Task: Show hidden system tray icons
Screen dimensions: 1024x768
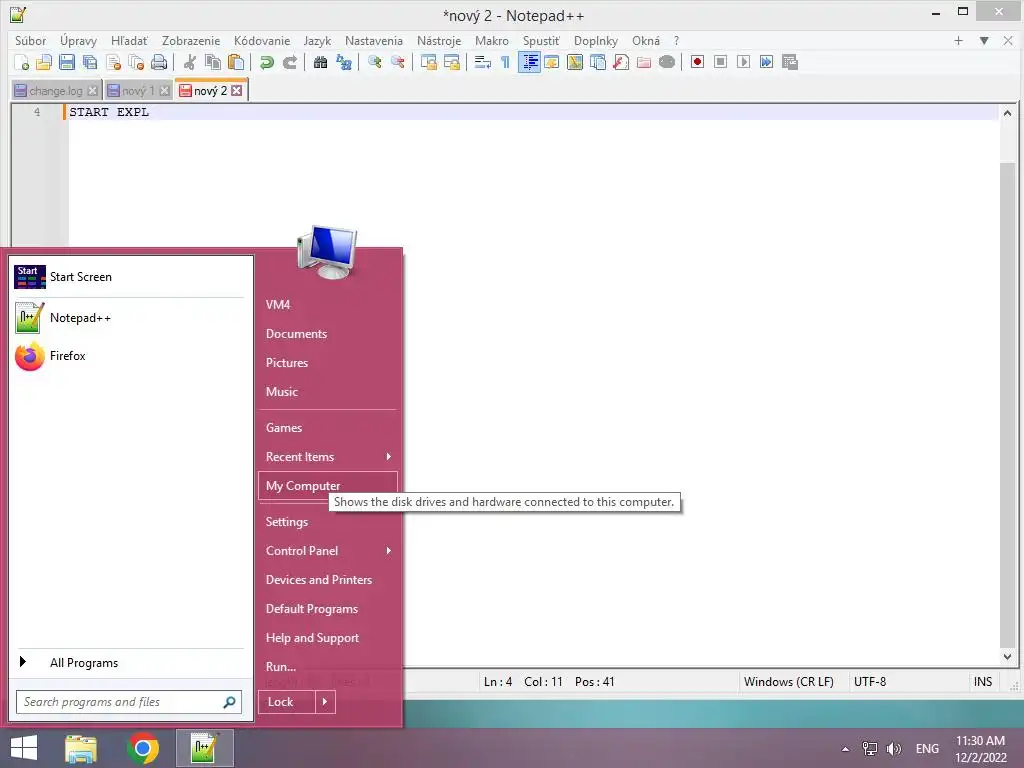Action: 845,749
